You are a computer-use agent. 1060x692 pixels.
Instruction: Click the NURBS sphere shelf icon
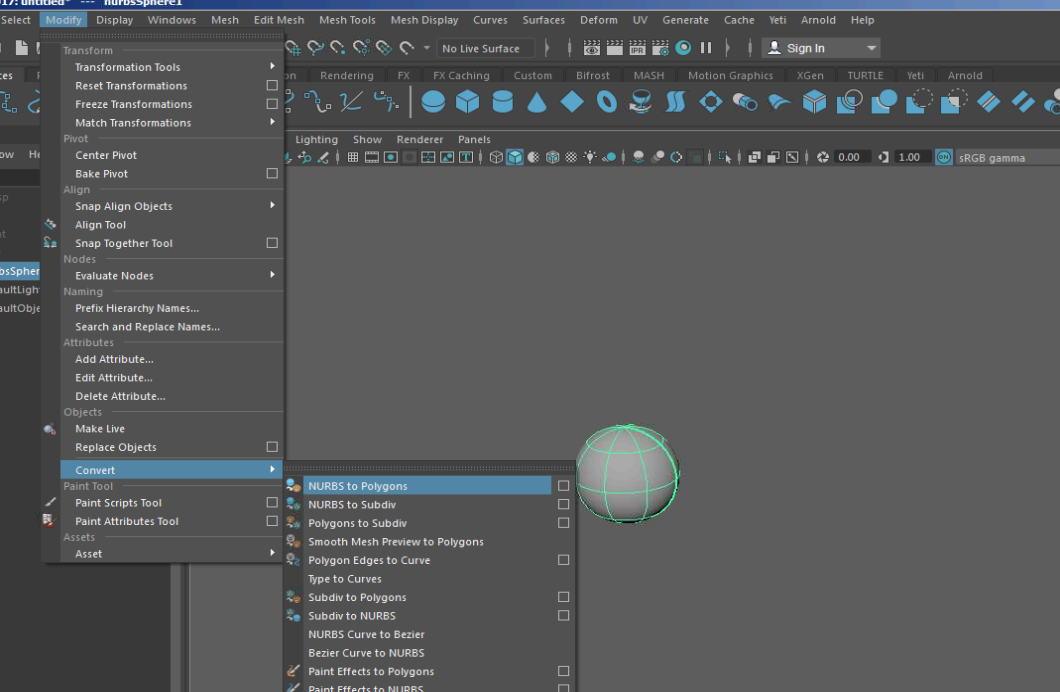[x=433, y=101]
